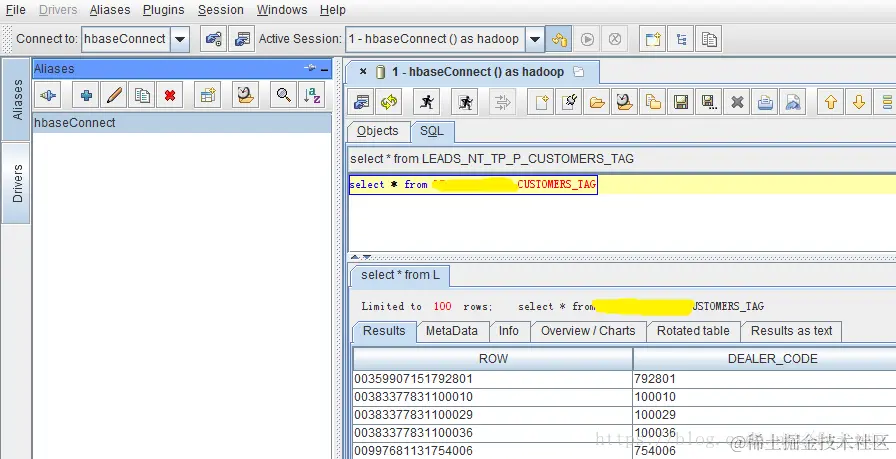Click the yellow reconnect arrows icon in session toolbar
The width and height of the screenshot is (896, 459).
point(389,102)
